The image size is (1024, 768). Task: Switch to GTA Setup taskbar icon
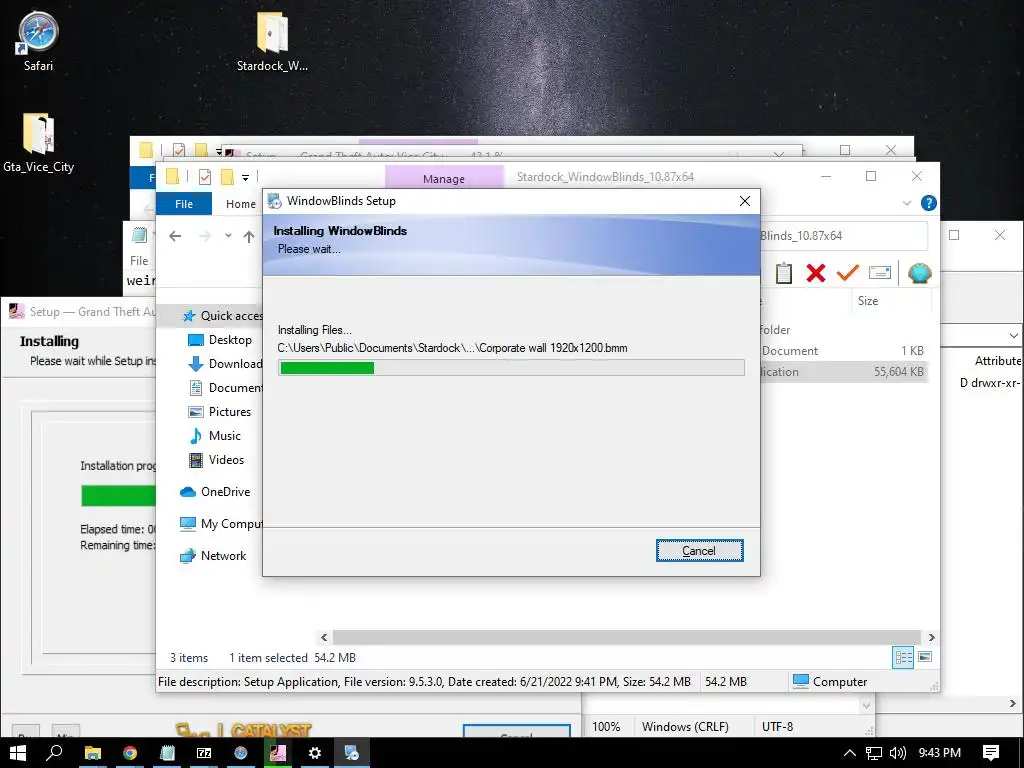[278, 753]
